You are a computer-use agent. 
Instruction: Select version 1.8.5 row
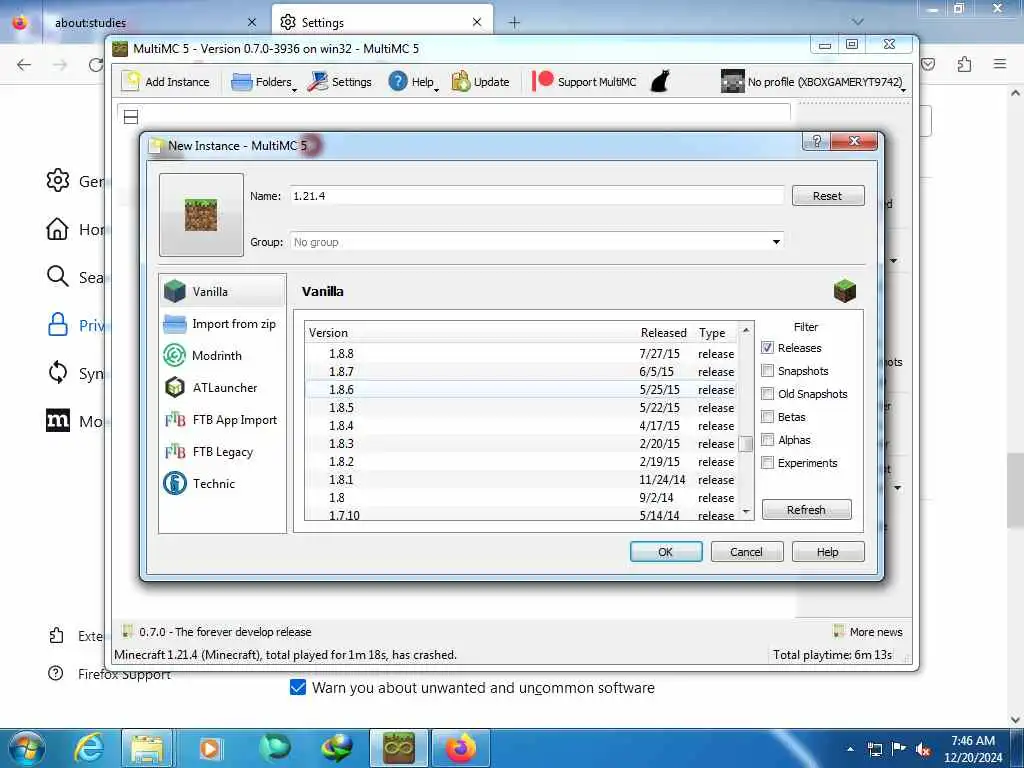click(521, 408)
